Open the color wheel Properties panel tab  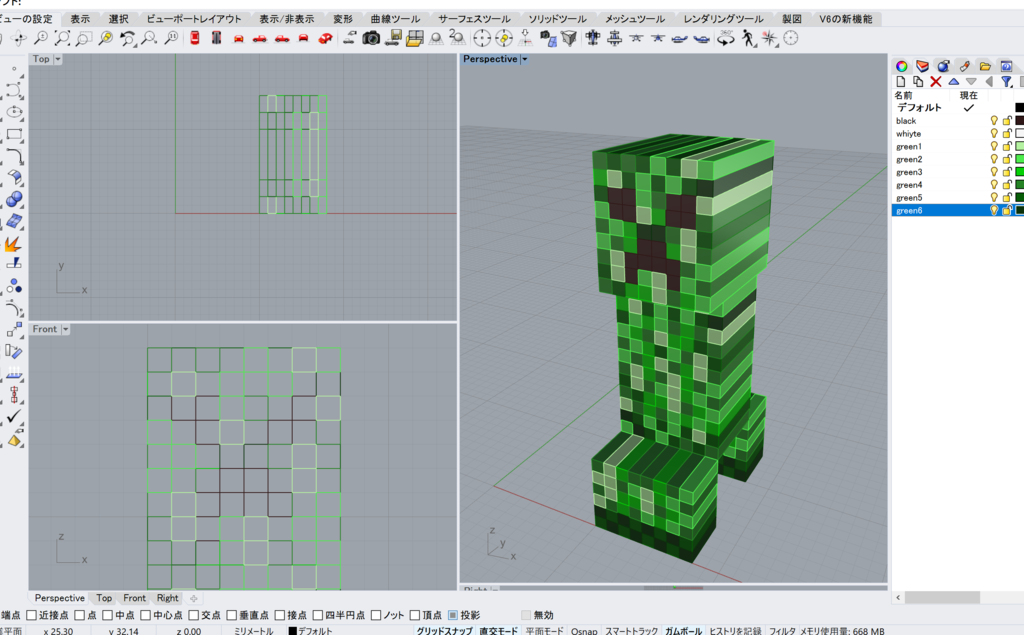tap(902, 66)
